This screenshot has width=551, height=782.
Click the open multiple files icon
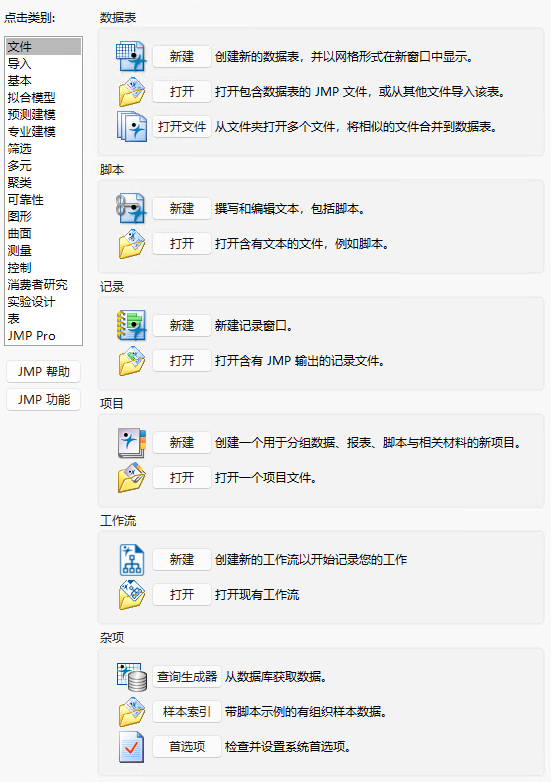(132, 127)
